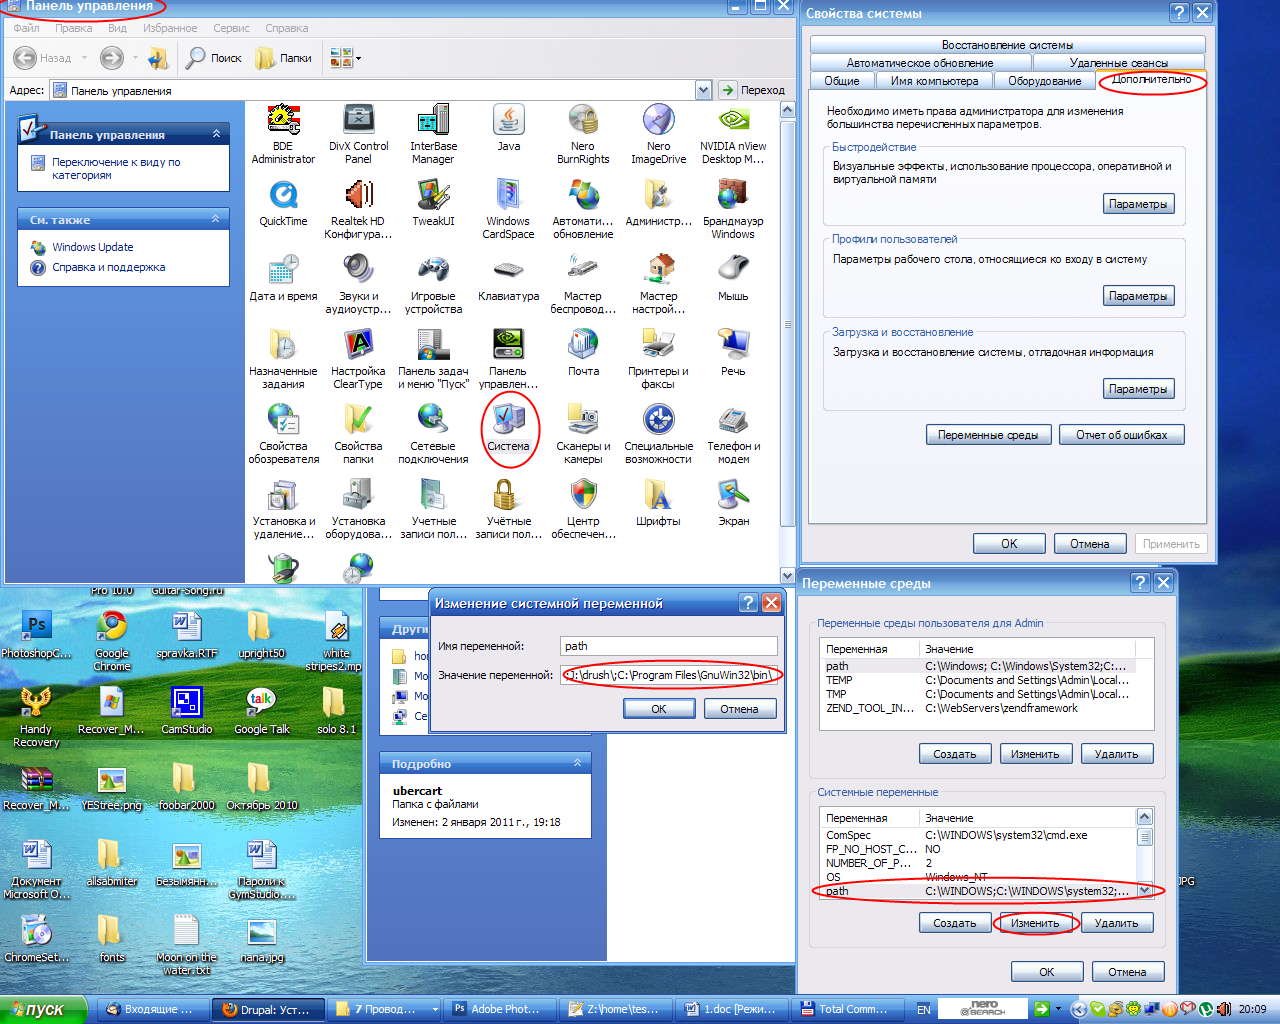Click Переключение к виду по категориям link

point(116,168)
